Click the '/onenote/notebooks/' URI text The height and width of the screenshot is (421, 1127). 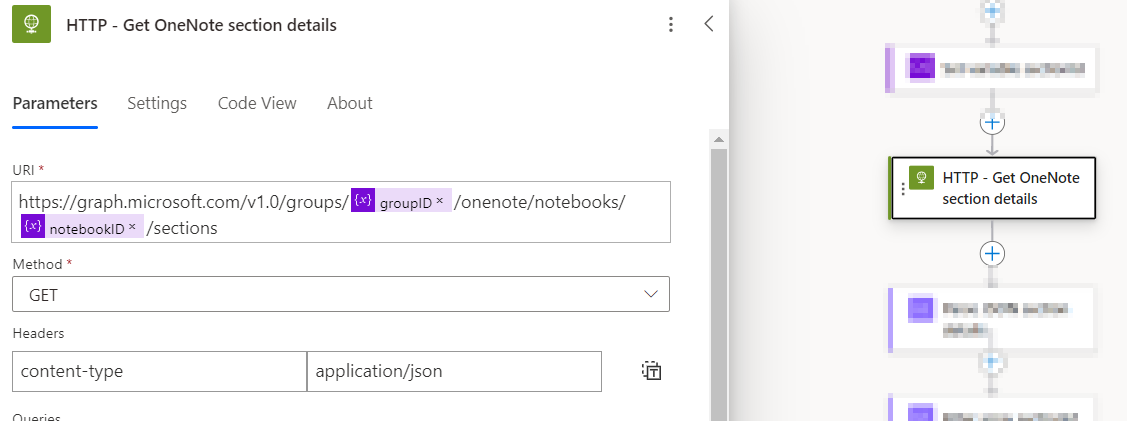pos(540,202)
